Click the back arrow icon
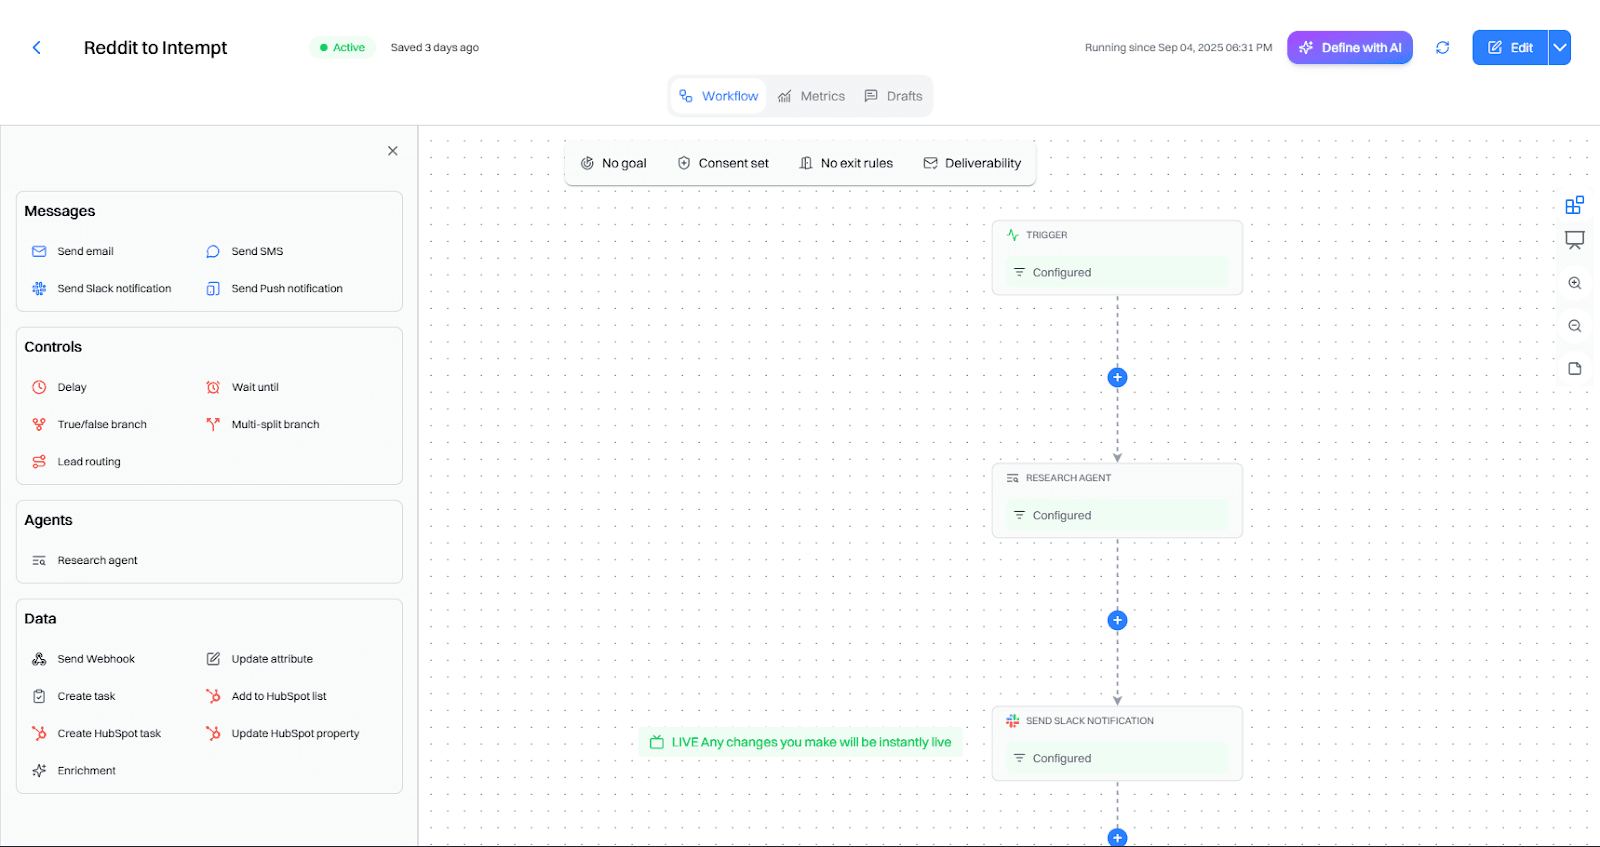This screenshot has width=1600, height=847. pos(37,48)
